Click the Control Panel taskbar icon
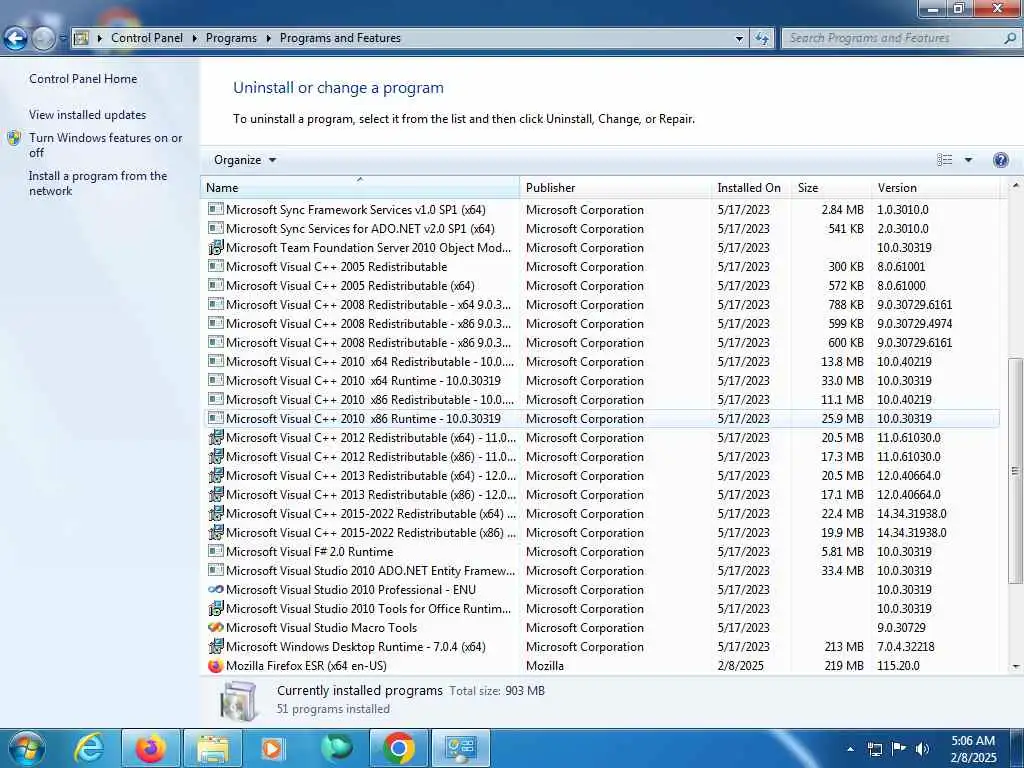1024x768 pixels. (460, 748)
